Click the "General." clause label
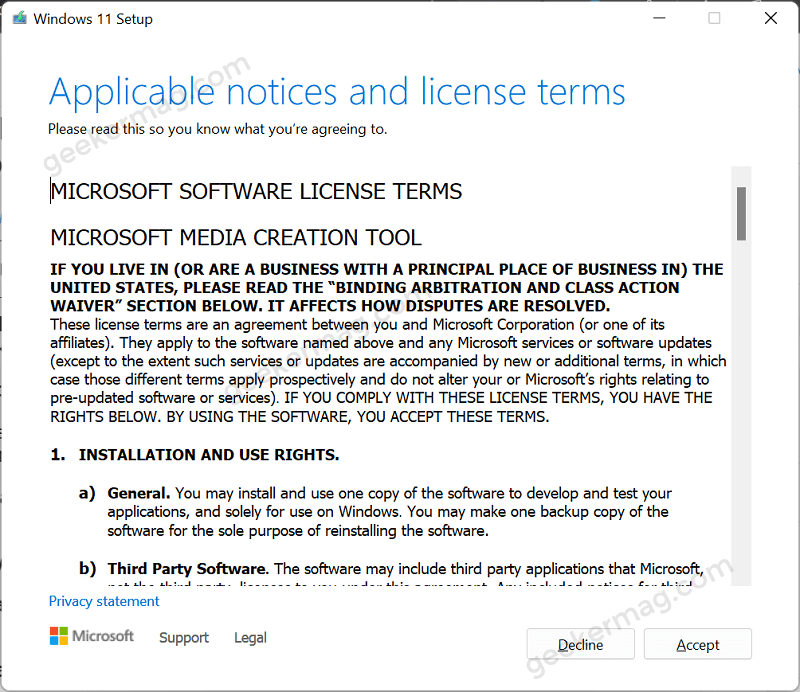 [138, 493]
